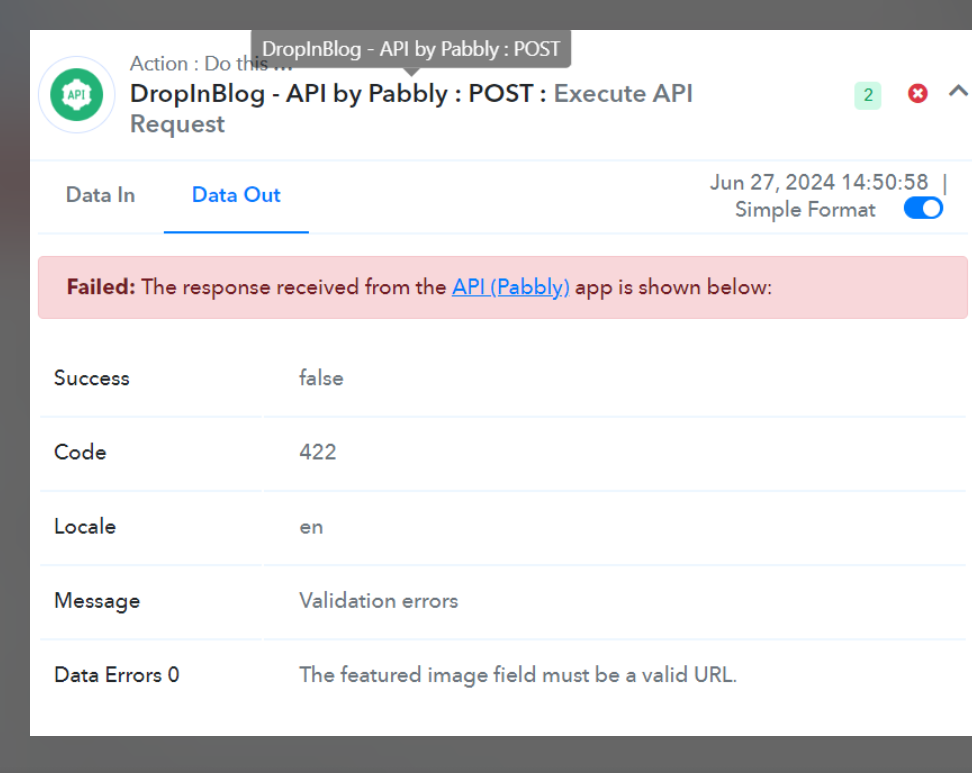Screen dimensions: 972x773
Task: Collapse the action step with the chevron
Action: pos(958,92)
